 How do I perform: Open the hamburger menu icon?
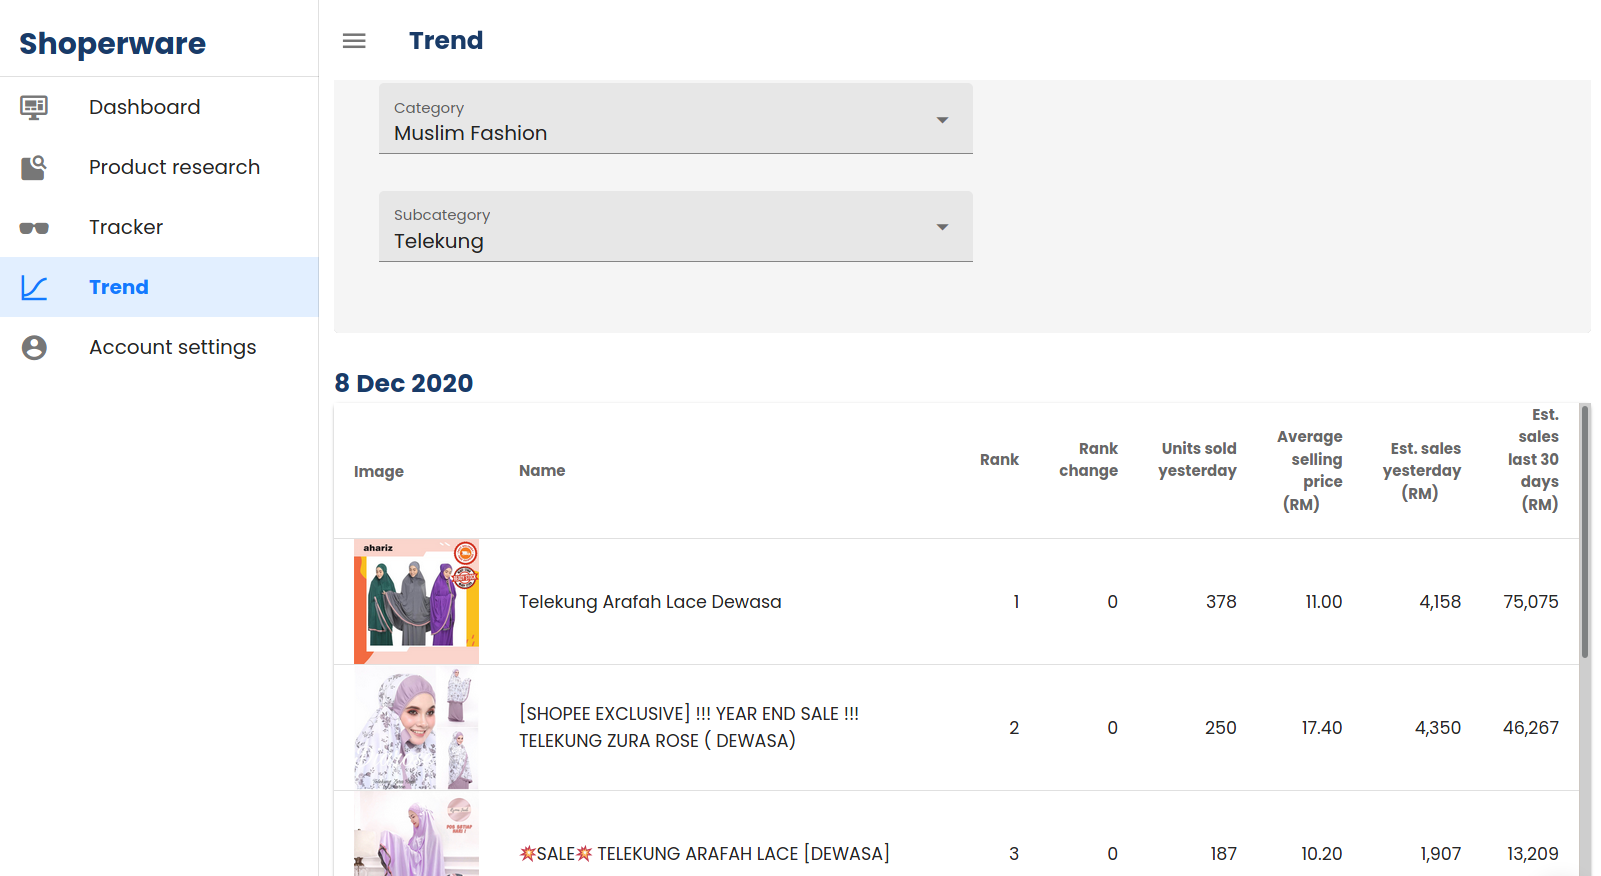[x=354, y=41]
